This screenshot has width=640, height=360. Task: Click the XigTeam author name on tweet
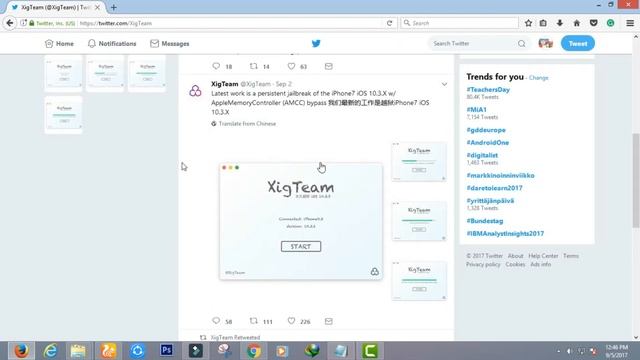[224, 84]
